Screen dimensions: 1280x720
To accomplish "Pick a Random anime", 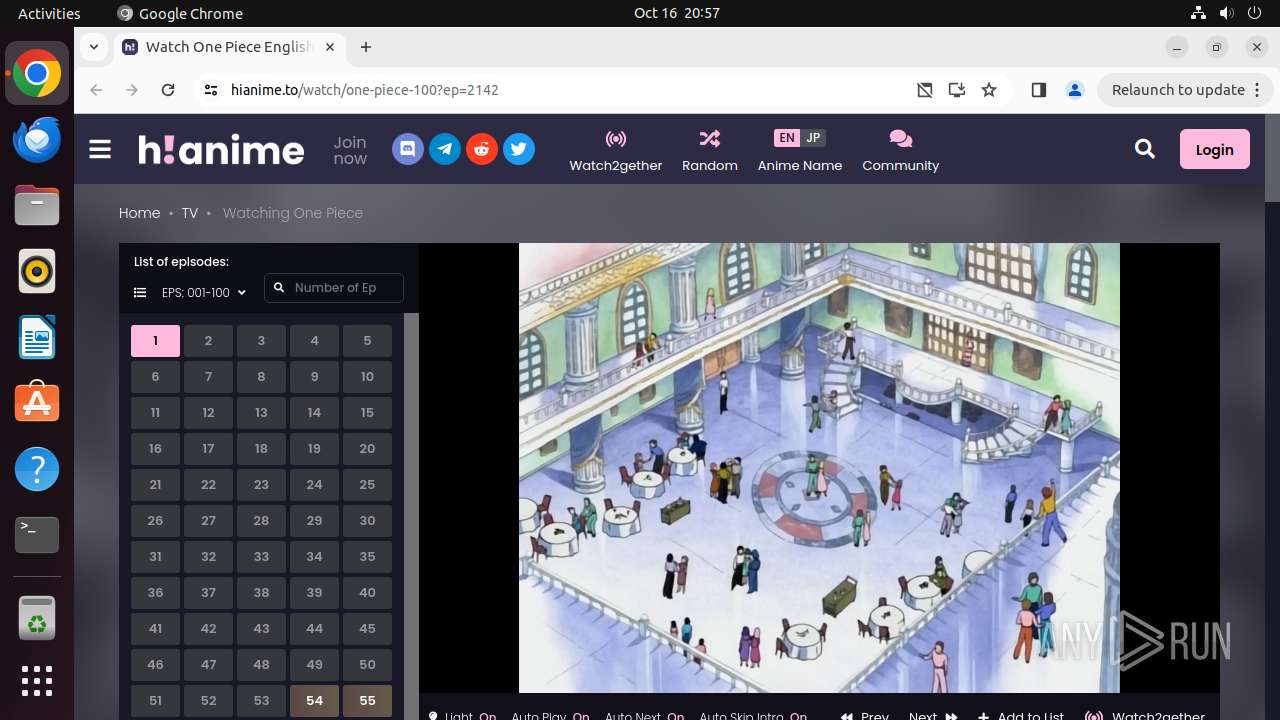I will click(x=710, y=150).
